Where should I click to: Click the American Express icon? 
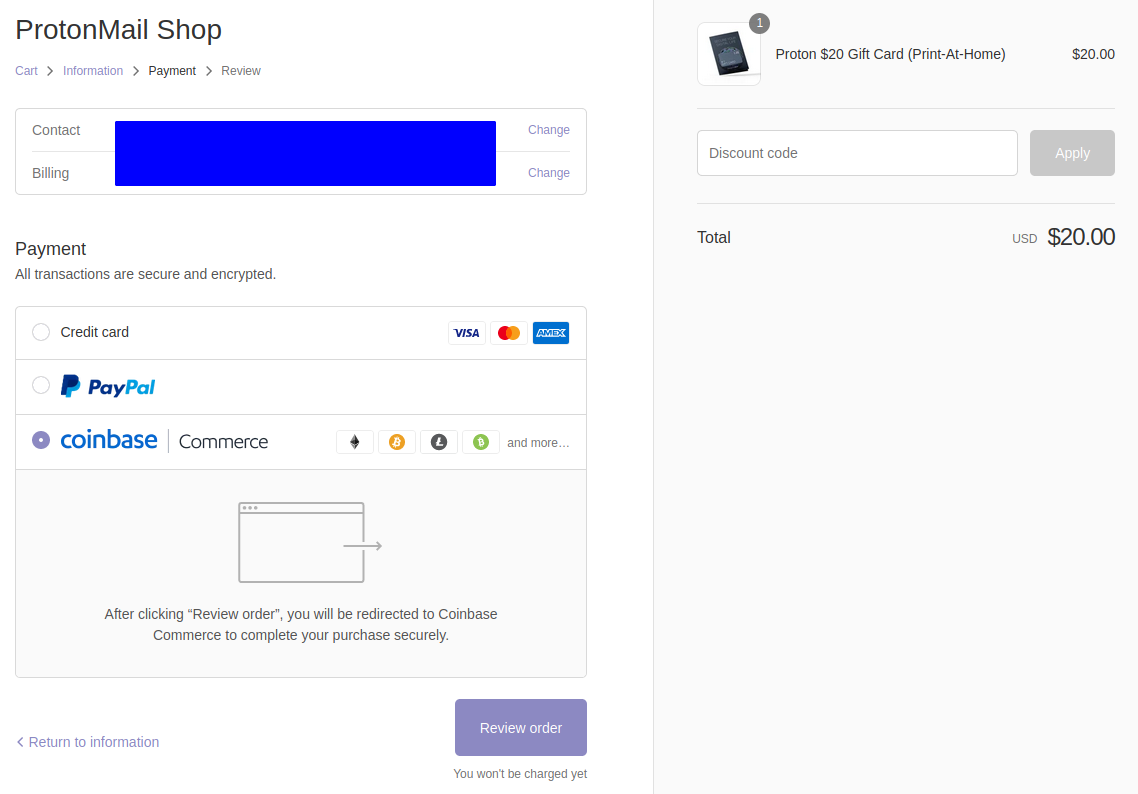click(x=551, y=333)
